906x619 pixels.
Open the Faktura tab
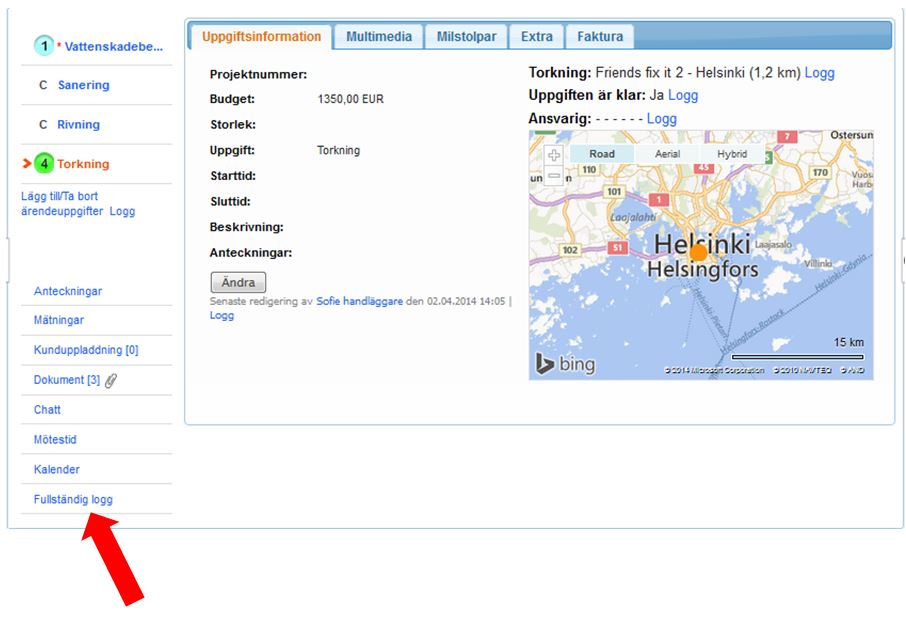(600, 37)
